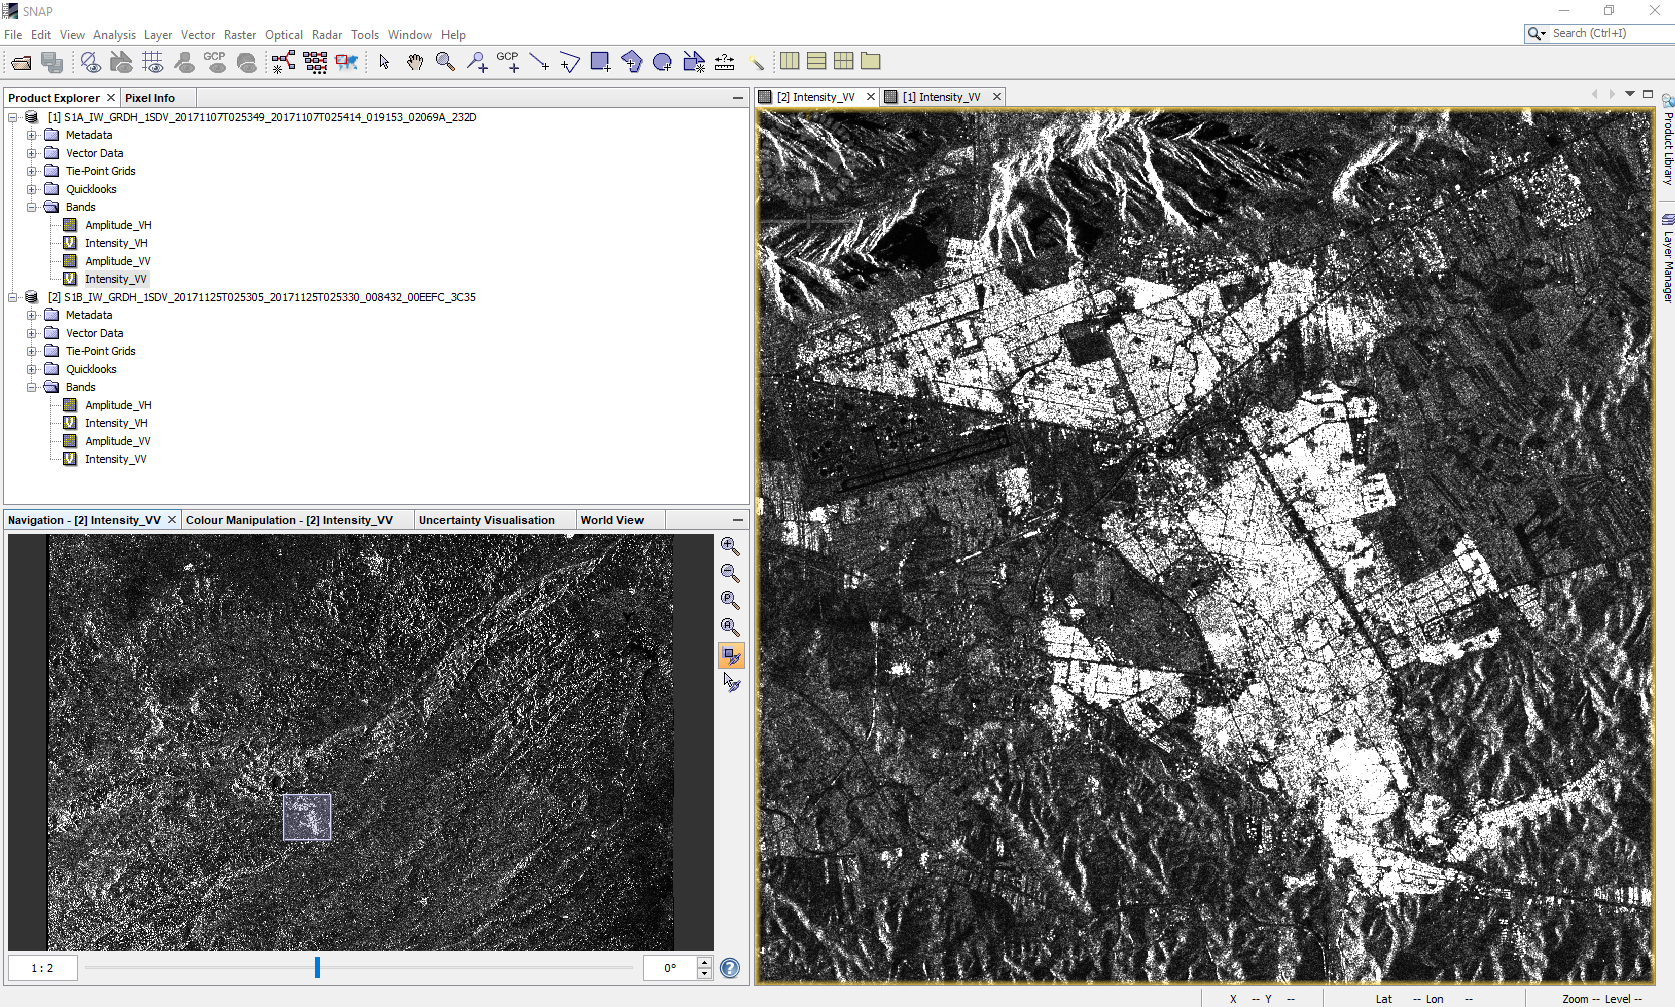The height and width of the screenshot is (1007, 1675).
Task: Activate the Zoom magnifier tool
Action: (x=445, y=61)
